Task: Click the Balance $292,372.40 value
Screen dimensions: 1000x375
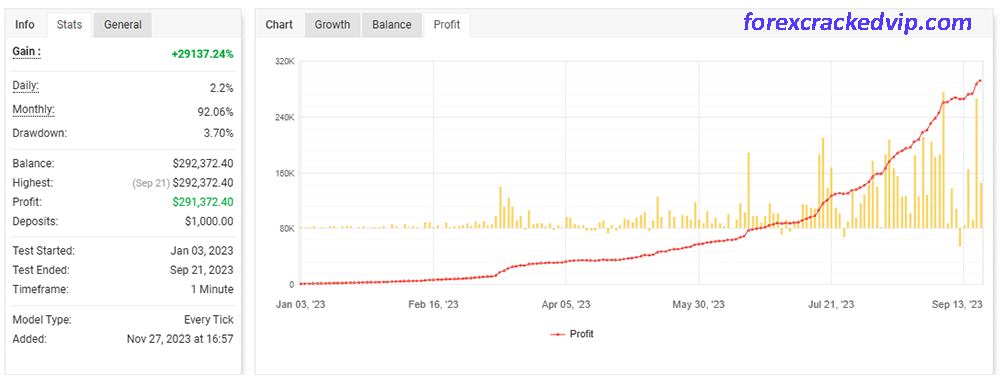Action: coord(203,164)
